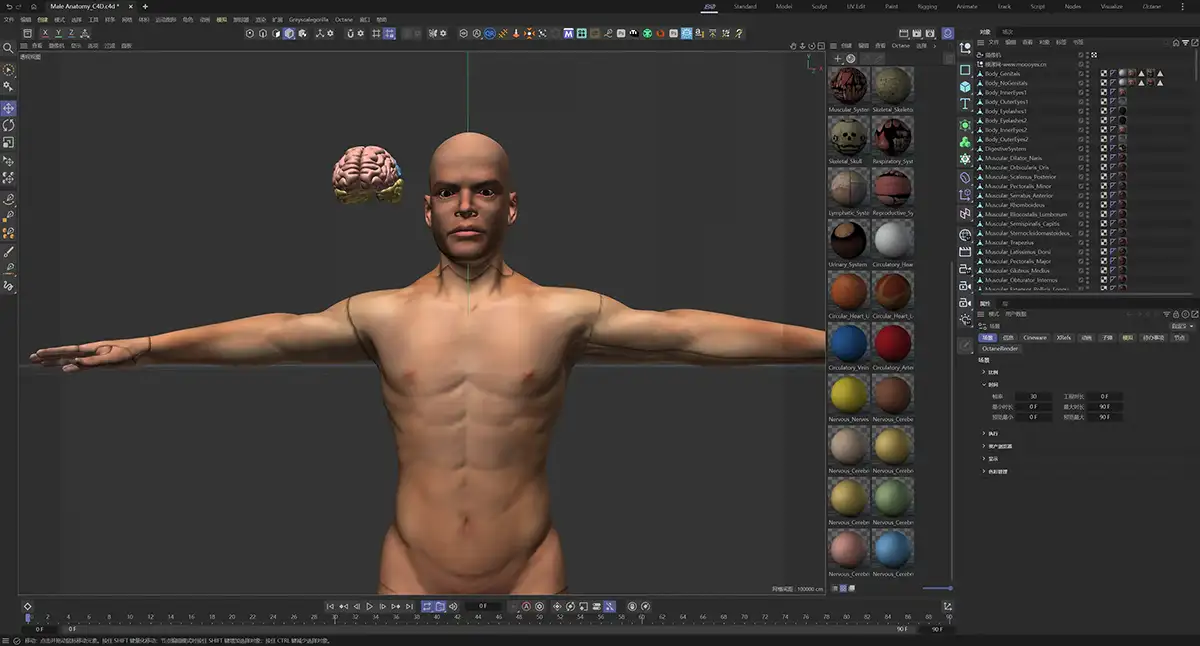Image resolution: width=1200 pixels, height=646 pixels.
Task: Toggle the Y axis lock
Action: (57, 33)
